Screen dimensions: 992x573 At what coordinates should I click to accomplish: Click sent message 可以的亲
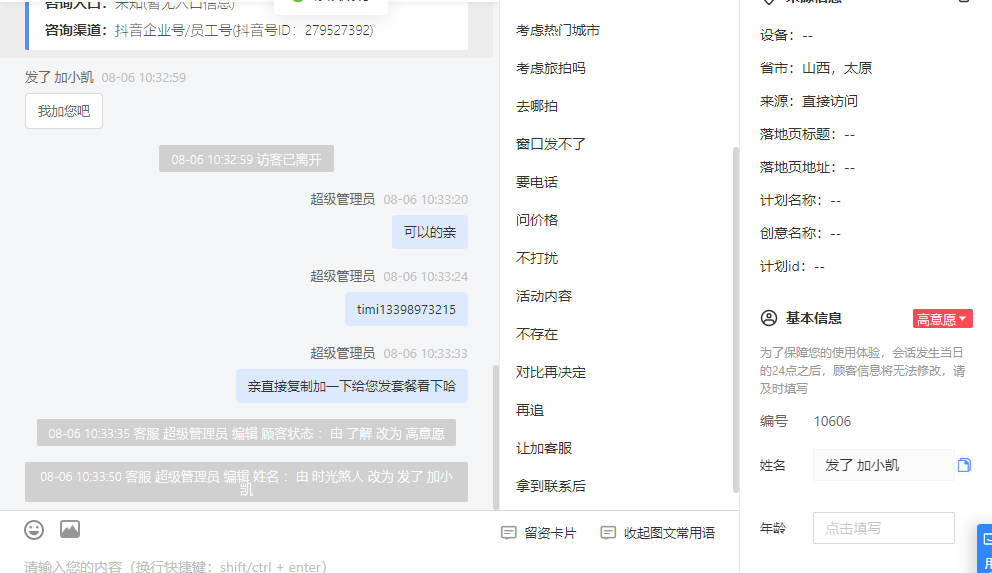click(x=430, y=232)
